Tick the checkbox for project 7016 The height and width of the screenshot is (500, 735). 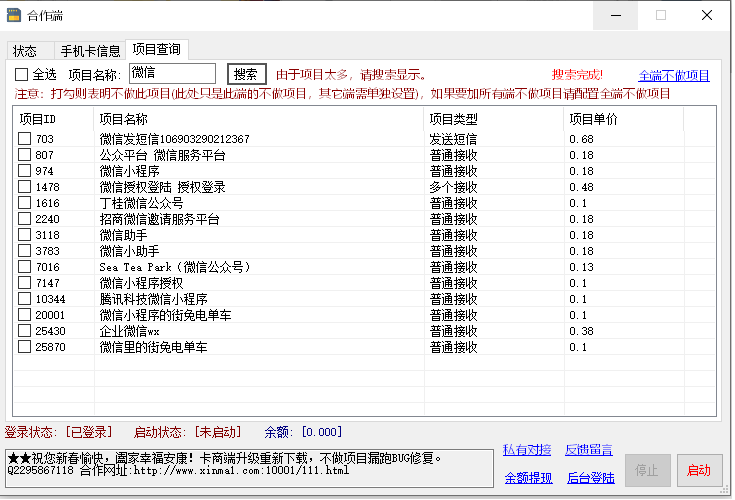24,267
